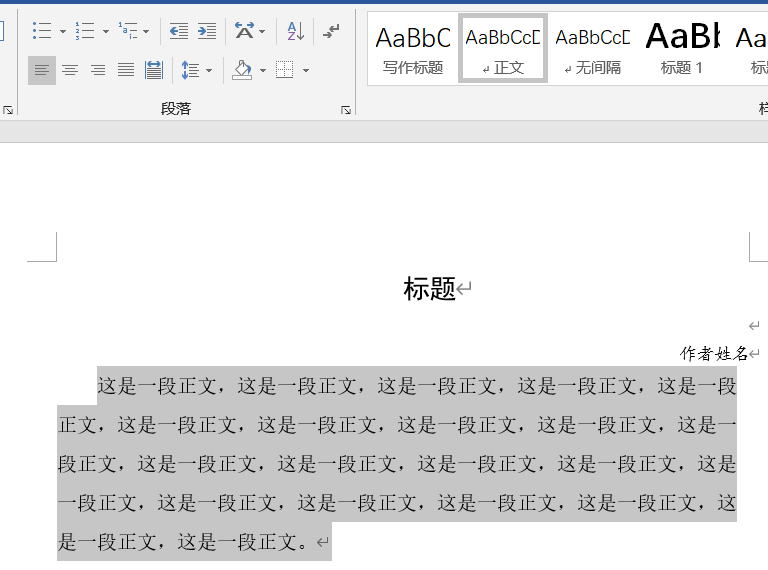768x570 pixels.
Task: Apply 正文 style
Action: click(503, 49)
